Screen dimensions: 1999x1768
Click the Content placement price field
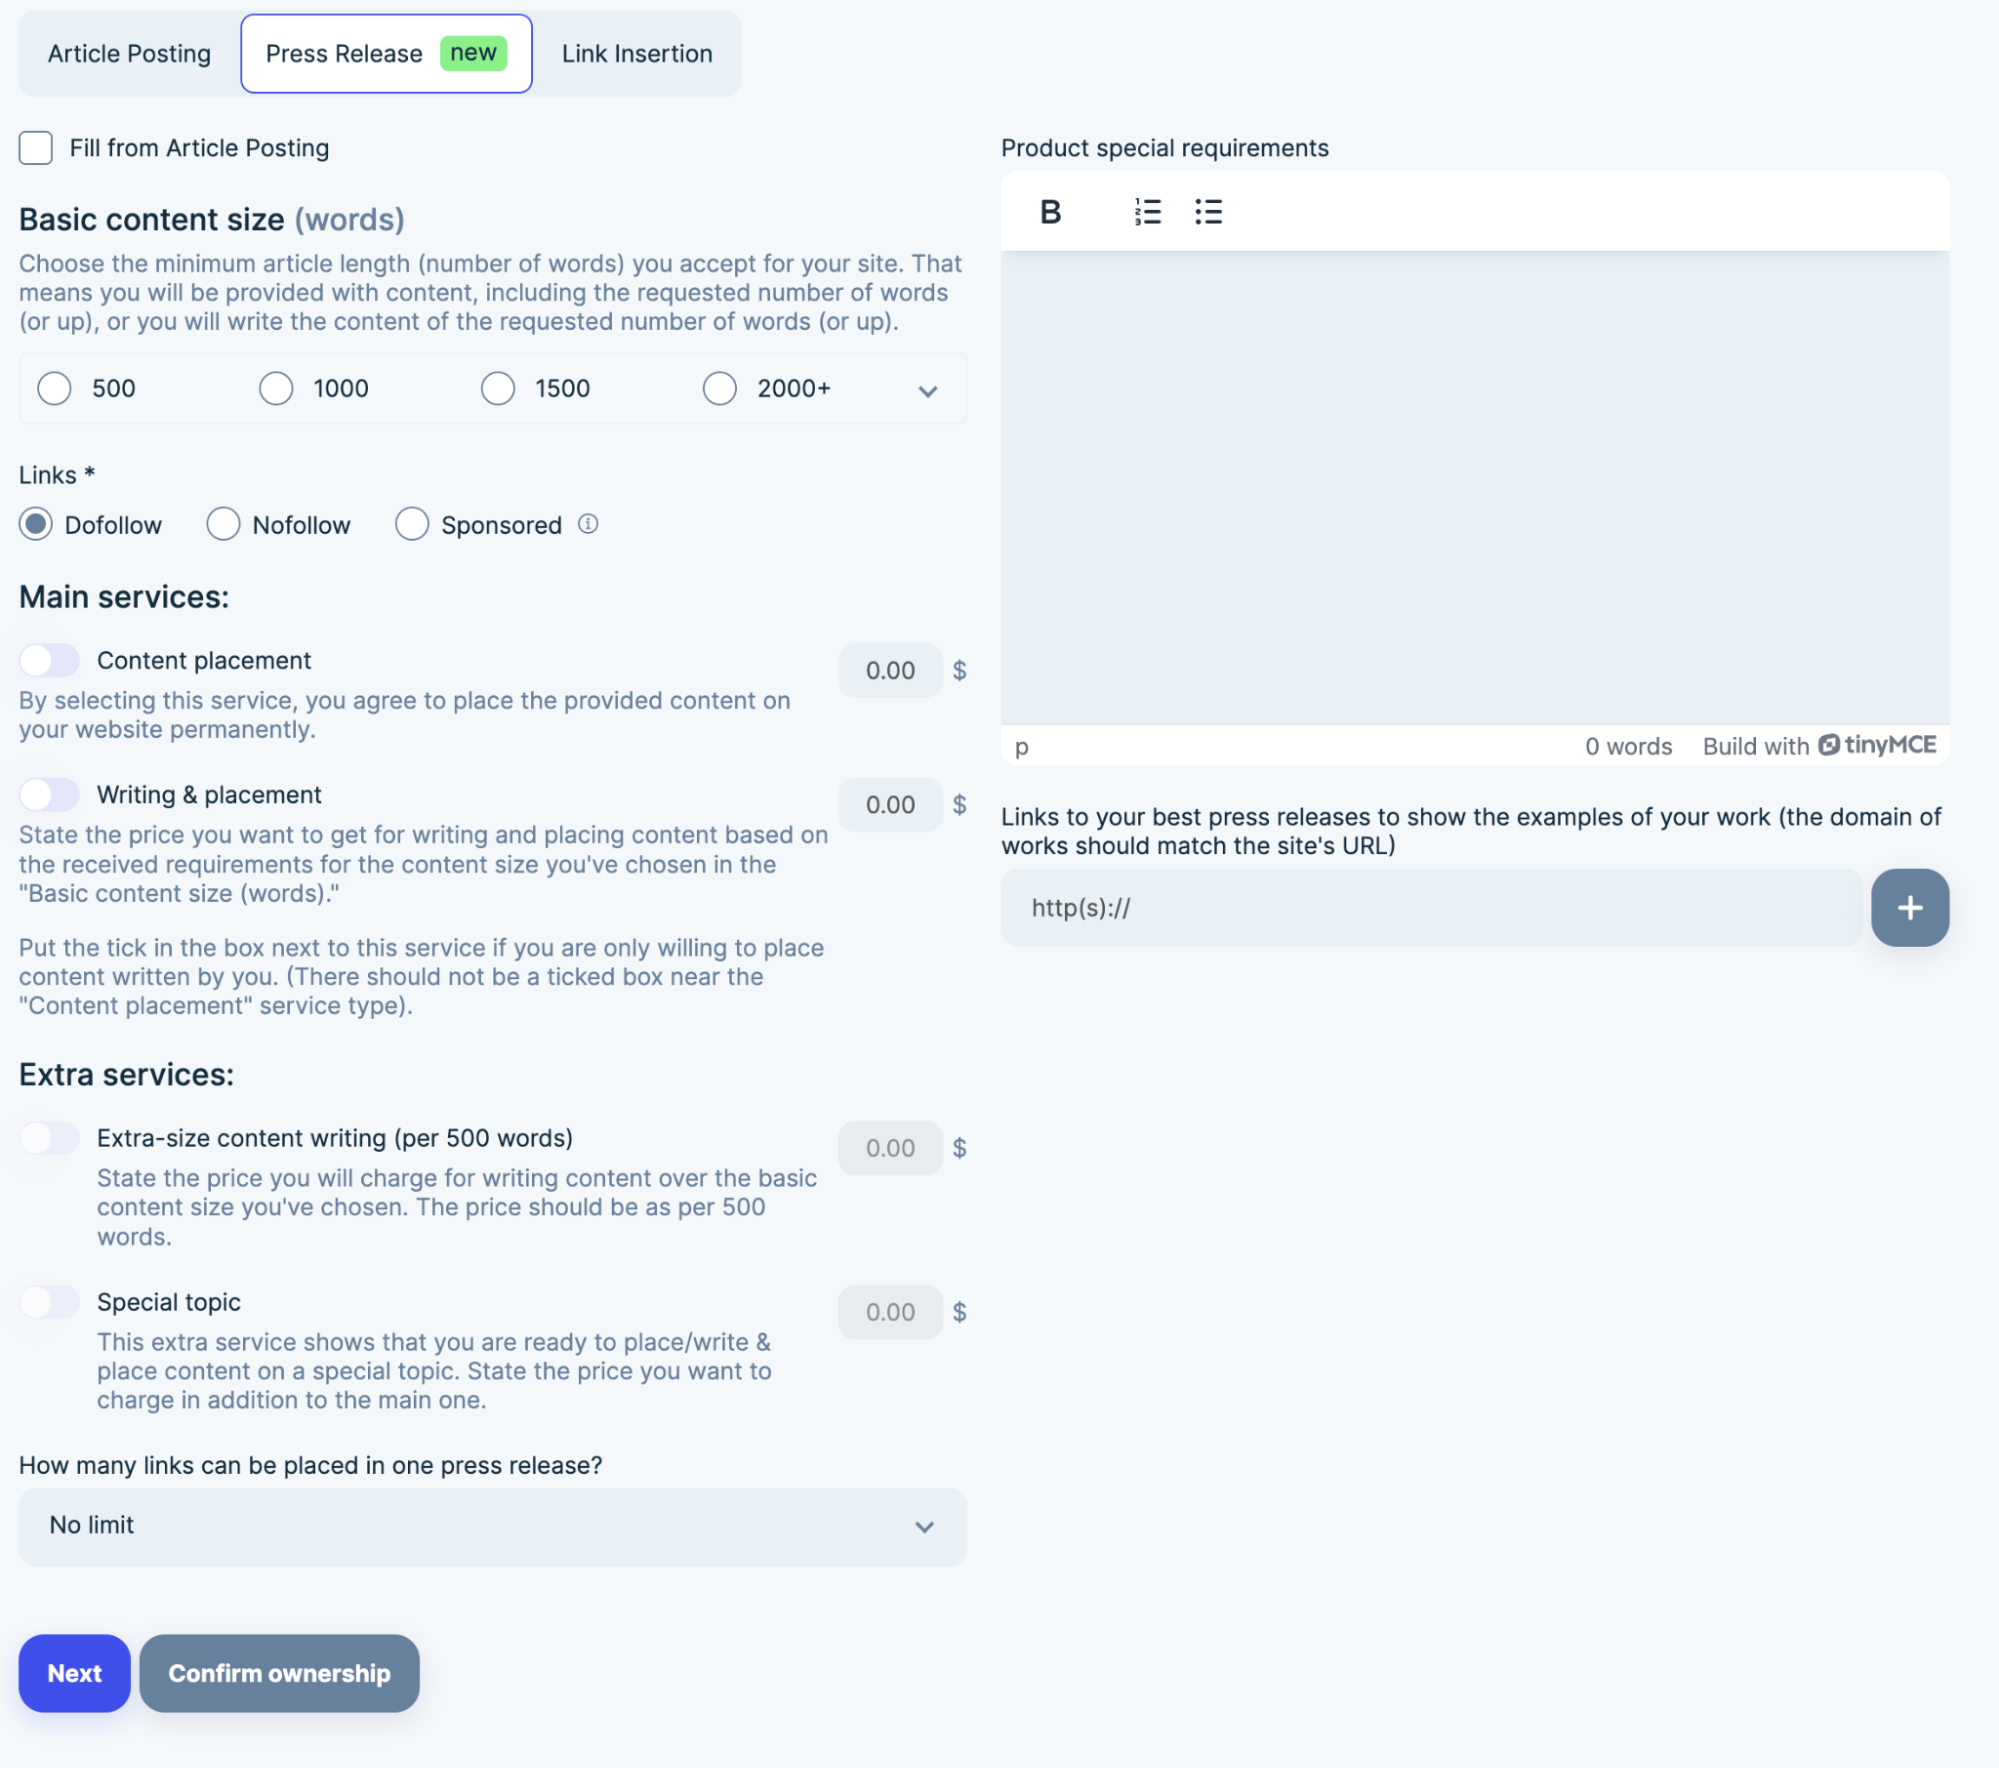coord(889,670)
